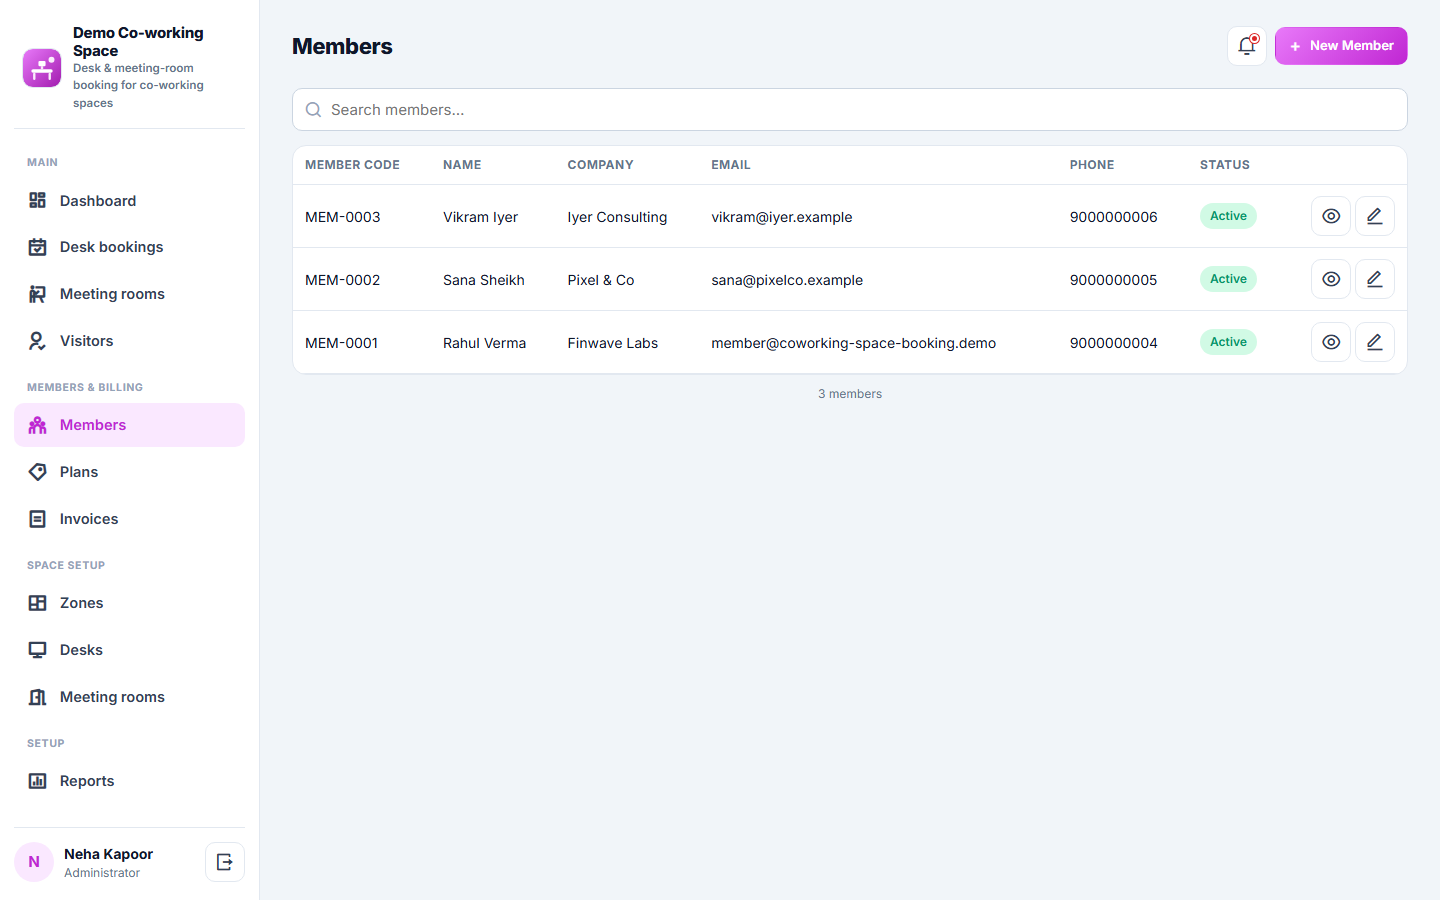The height and width of the screenshot is (900, 1440).
Task: View details for Sana Sheikh
Action: pyautogui.click(x=1331, y=279)
